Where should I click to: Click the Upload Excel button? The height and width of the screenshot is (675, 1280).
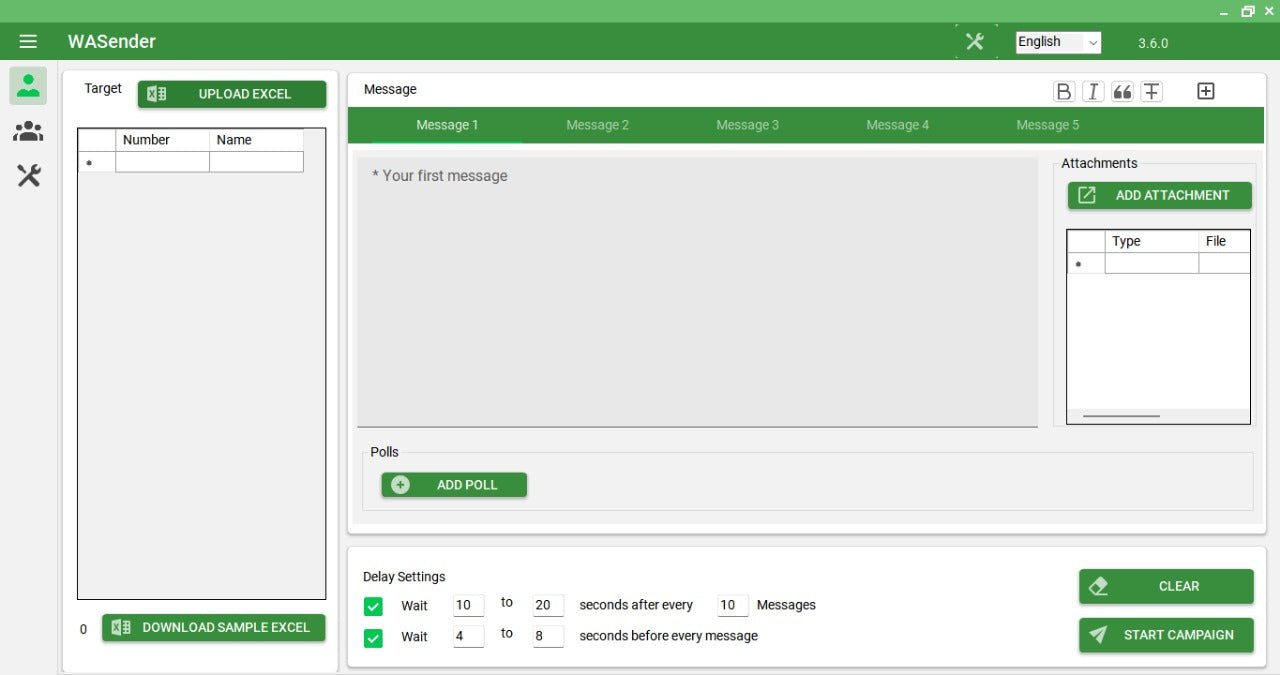[x=232, y=94]
